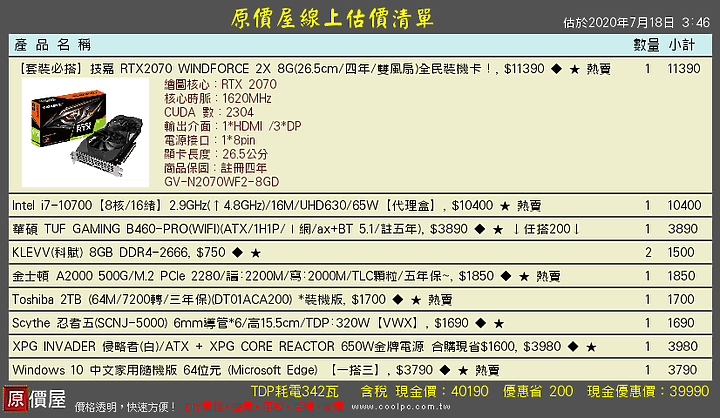Click the star icon in the 金士頓 A2000 row

(524, 277)
